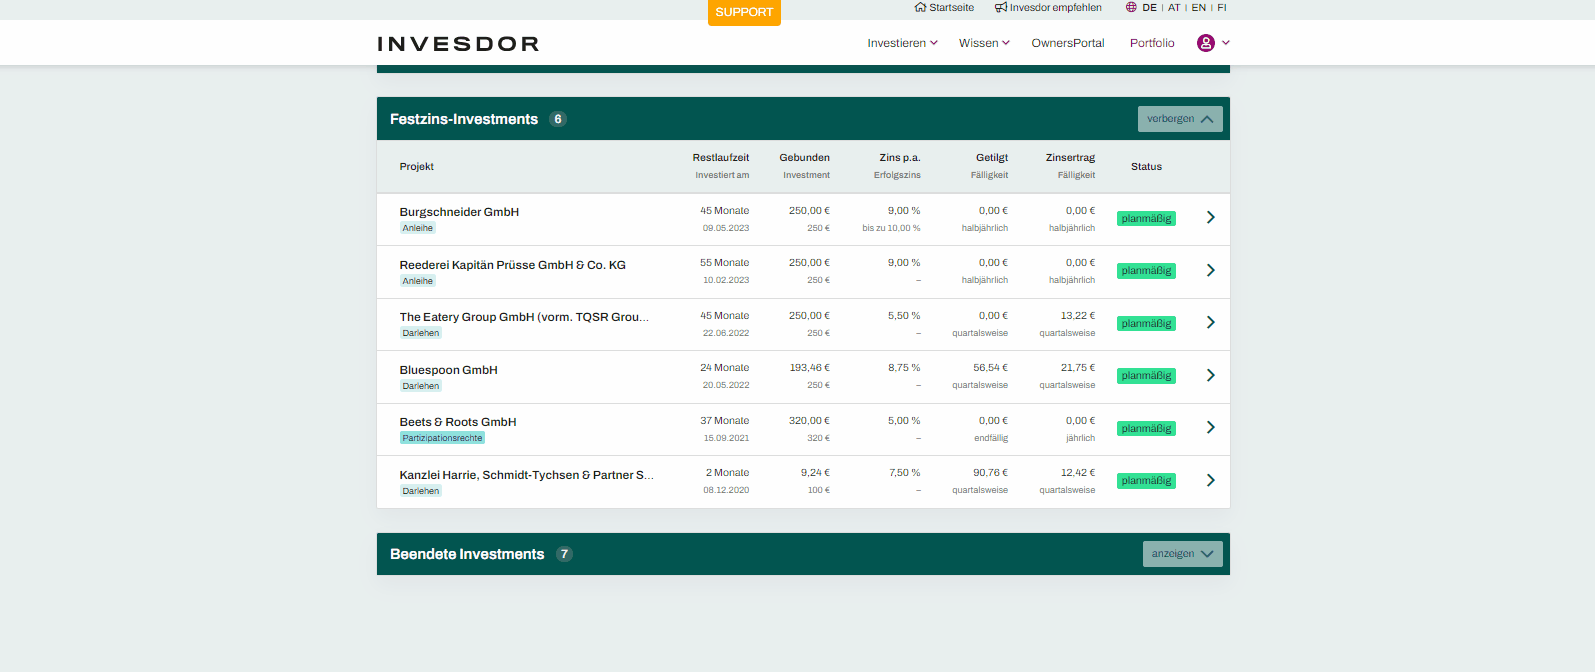Click the planmäßig status badge for Bluespoon
This screenshot has width=1595, height=672.
coord(1146,376)
